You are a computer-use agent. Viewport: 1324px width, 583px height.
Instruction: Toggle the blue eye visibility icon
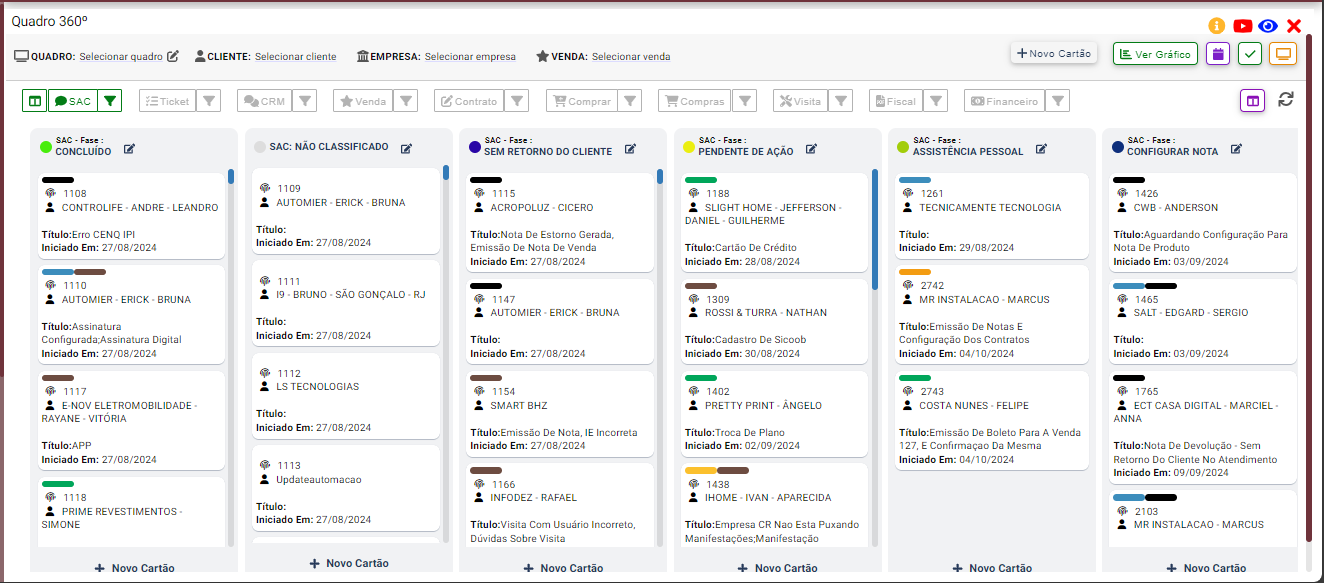pyautogui.click(x=1268, y=27)
